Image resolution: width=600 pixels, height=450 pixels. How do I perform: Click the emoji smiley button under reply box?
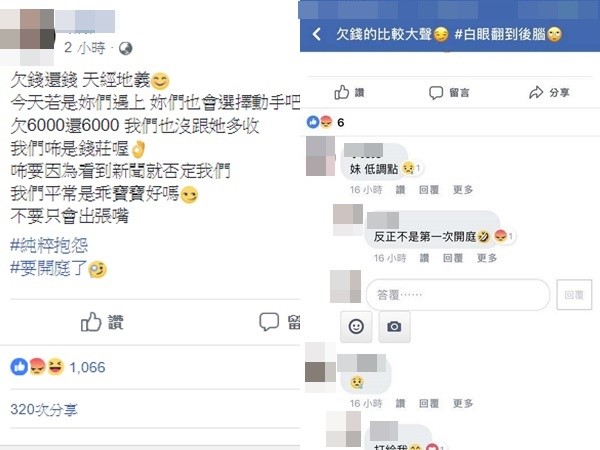pyautogui.click(x=356, y=326)
